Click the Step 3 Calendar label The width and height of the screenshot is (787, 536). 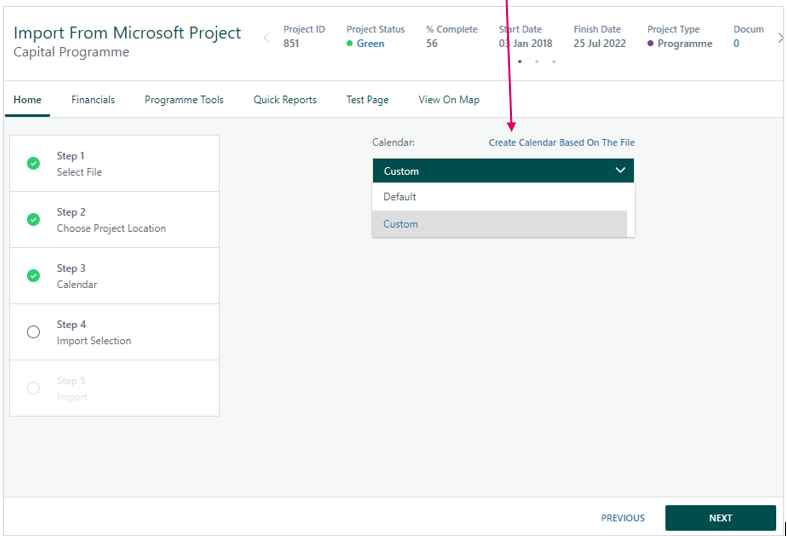[x=77, y=285]
